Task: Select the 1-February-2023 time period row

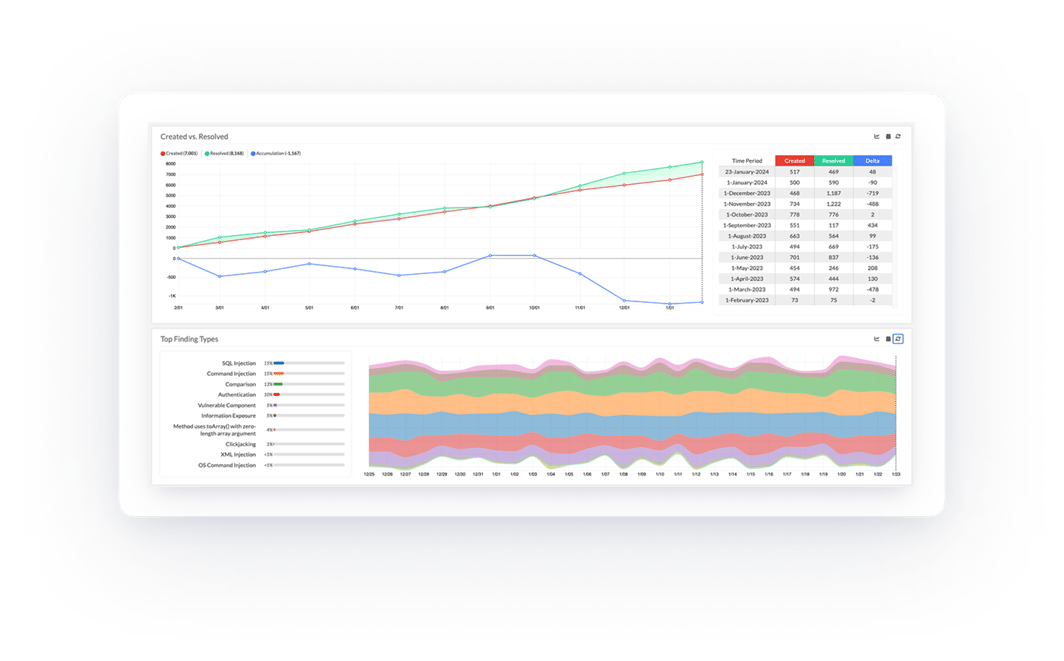Action: tap(805, 300)
